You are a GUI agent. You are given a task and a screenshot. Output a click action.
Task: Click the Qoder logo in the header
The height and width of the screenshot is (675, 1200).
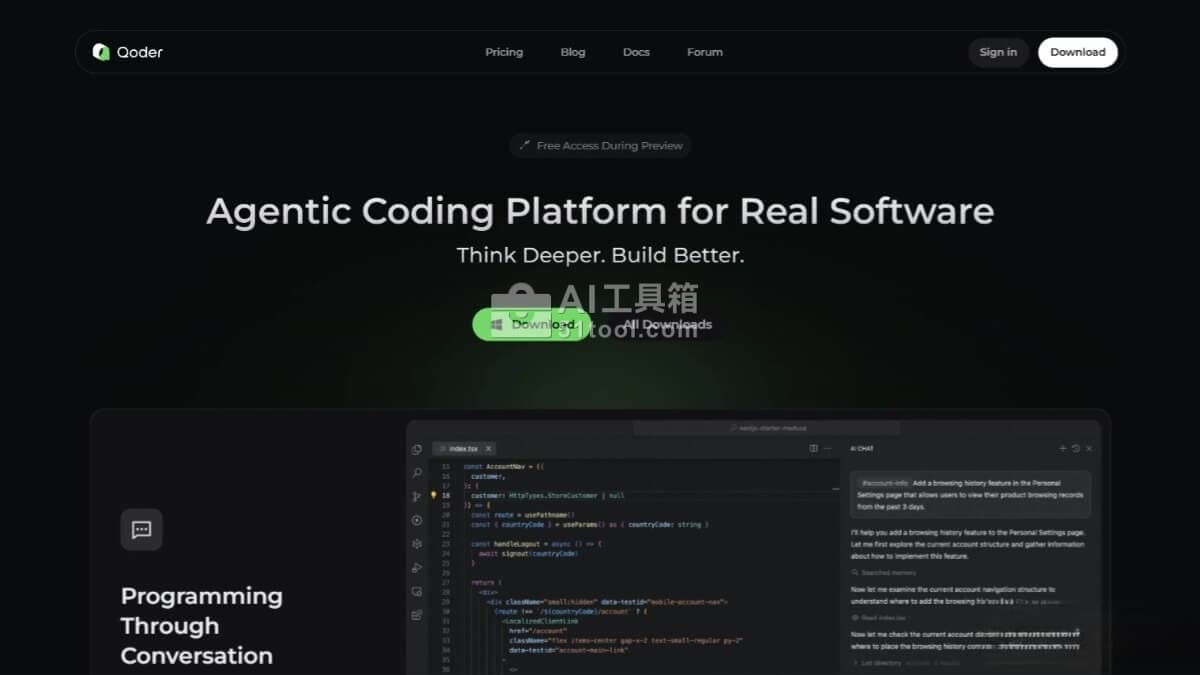pos(127,52)
